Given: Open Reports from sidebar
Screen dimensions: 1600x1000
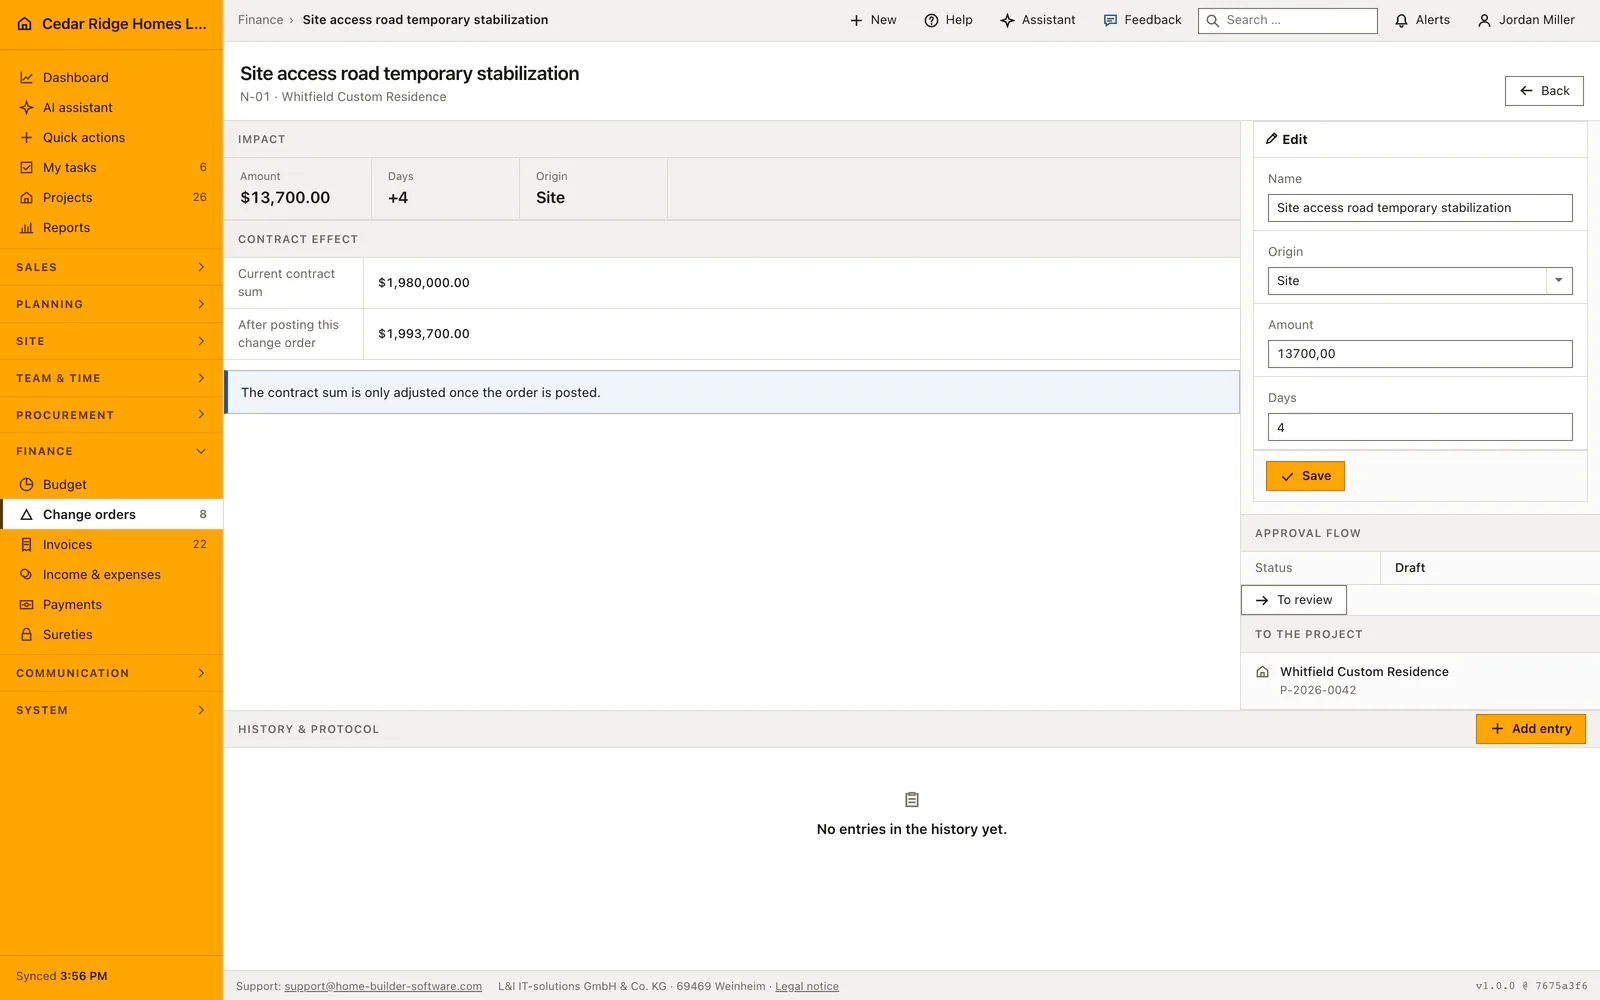Looking at the screenshot, I should pos(111,227).
